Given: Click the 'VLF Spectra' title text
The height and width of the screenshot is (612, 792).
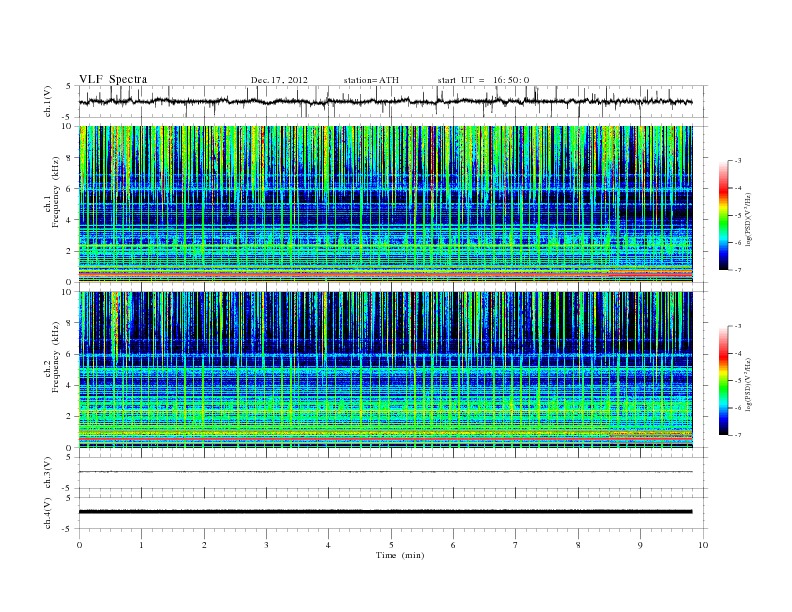Looking at the screenshot, I should click(x=113, y=79).
